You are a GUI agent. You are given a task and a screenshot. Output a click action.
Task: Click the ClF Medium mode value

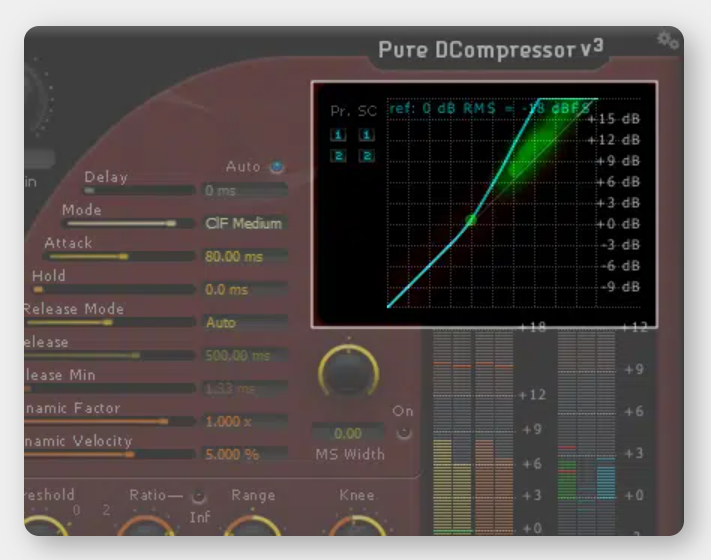click(x=245, y=224)
